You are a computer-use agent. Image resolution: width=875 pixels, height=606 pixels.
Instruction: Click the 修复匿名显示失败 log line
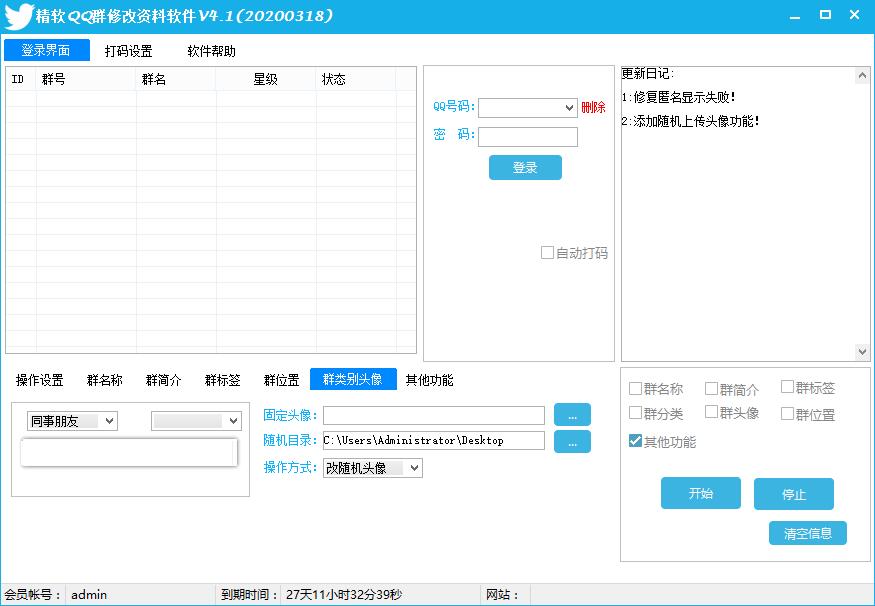(678, 97)
